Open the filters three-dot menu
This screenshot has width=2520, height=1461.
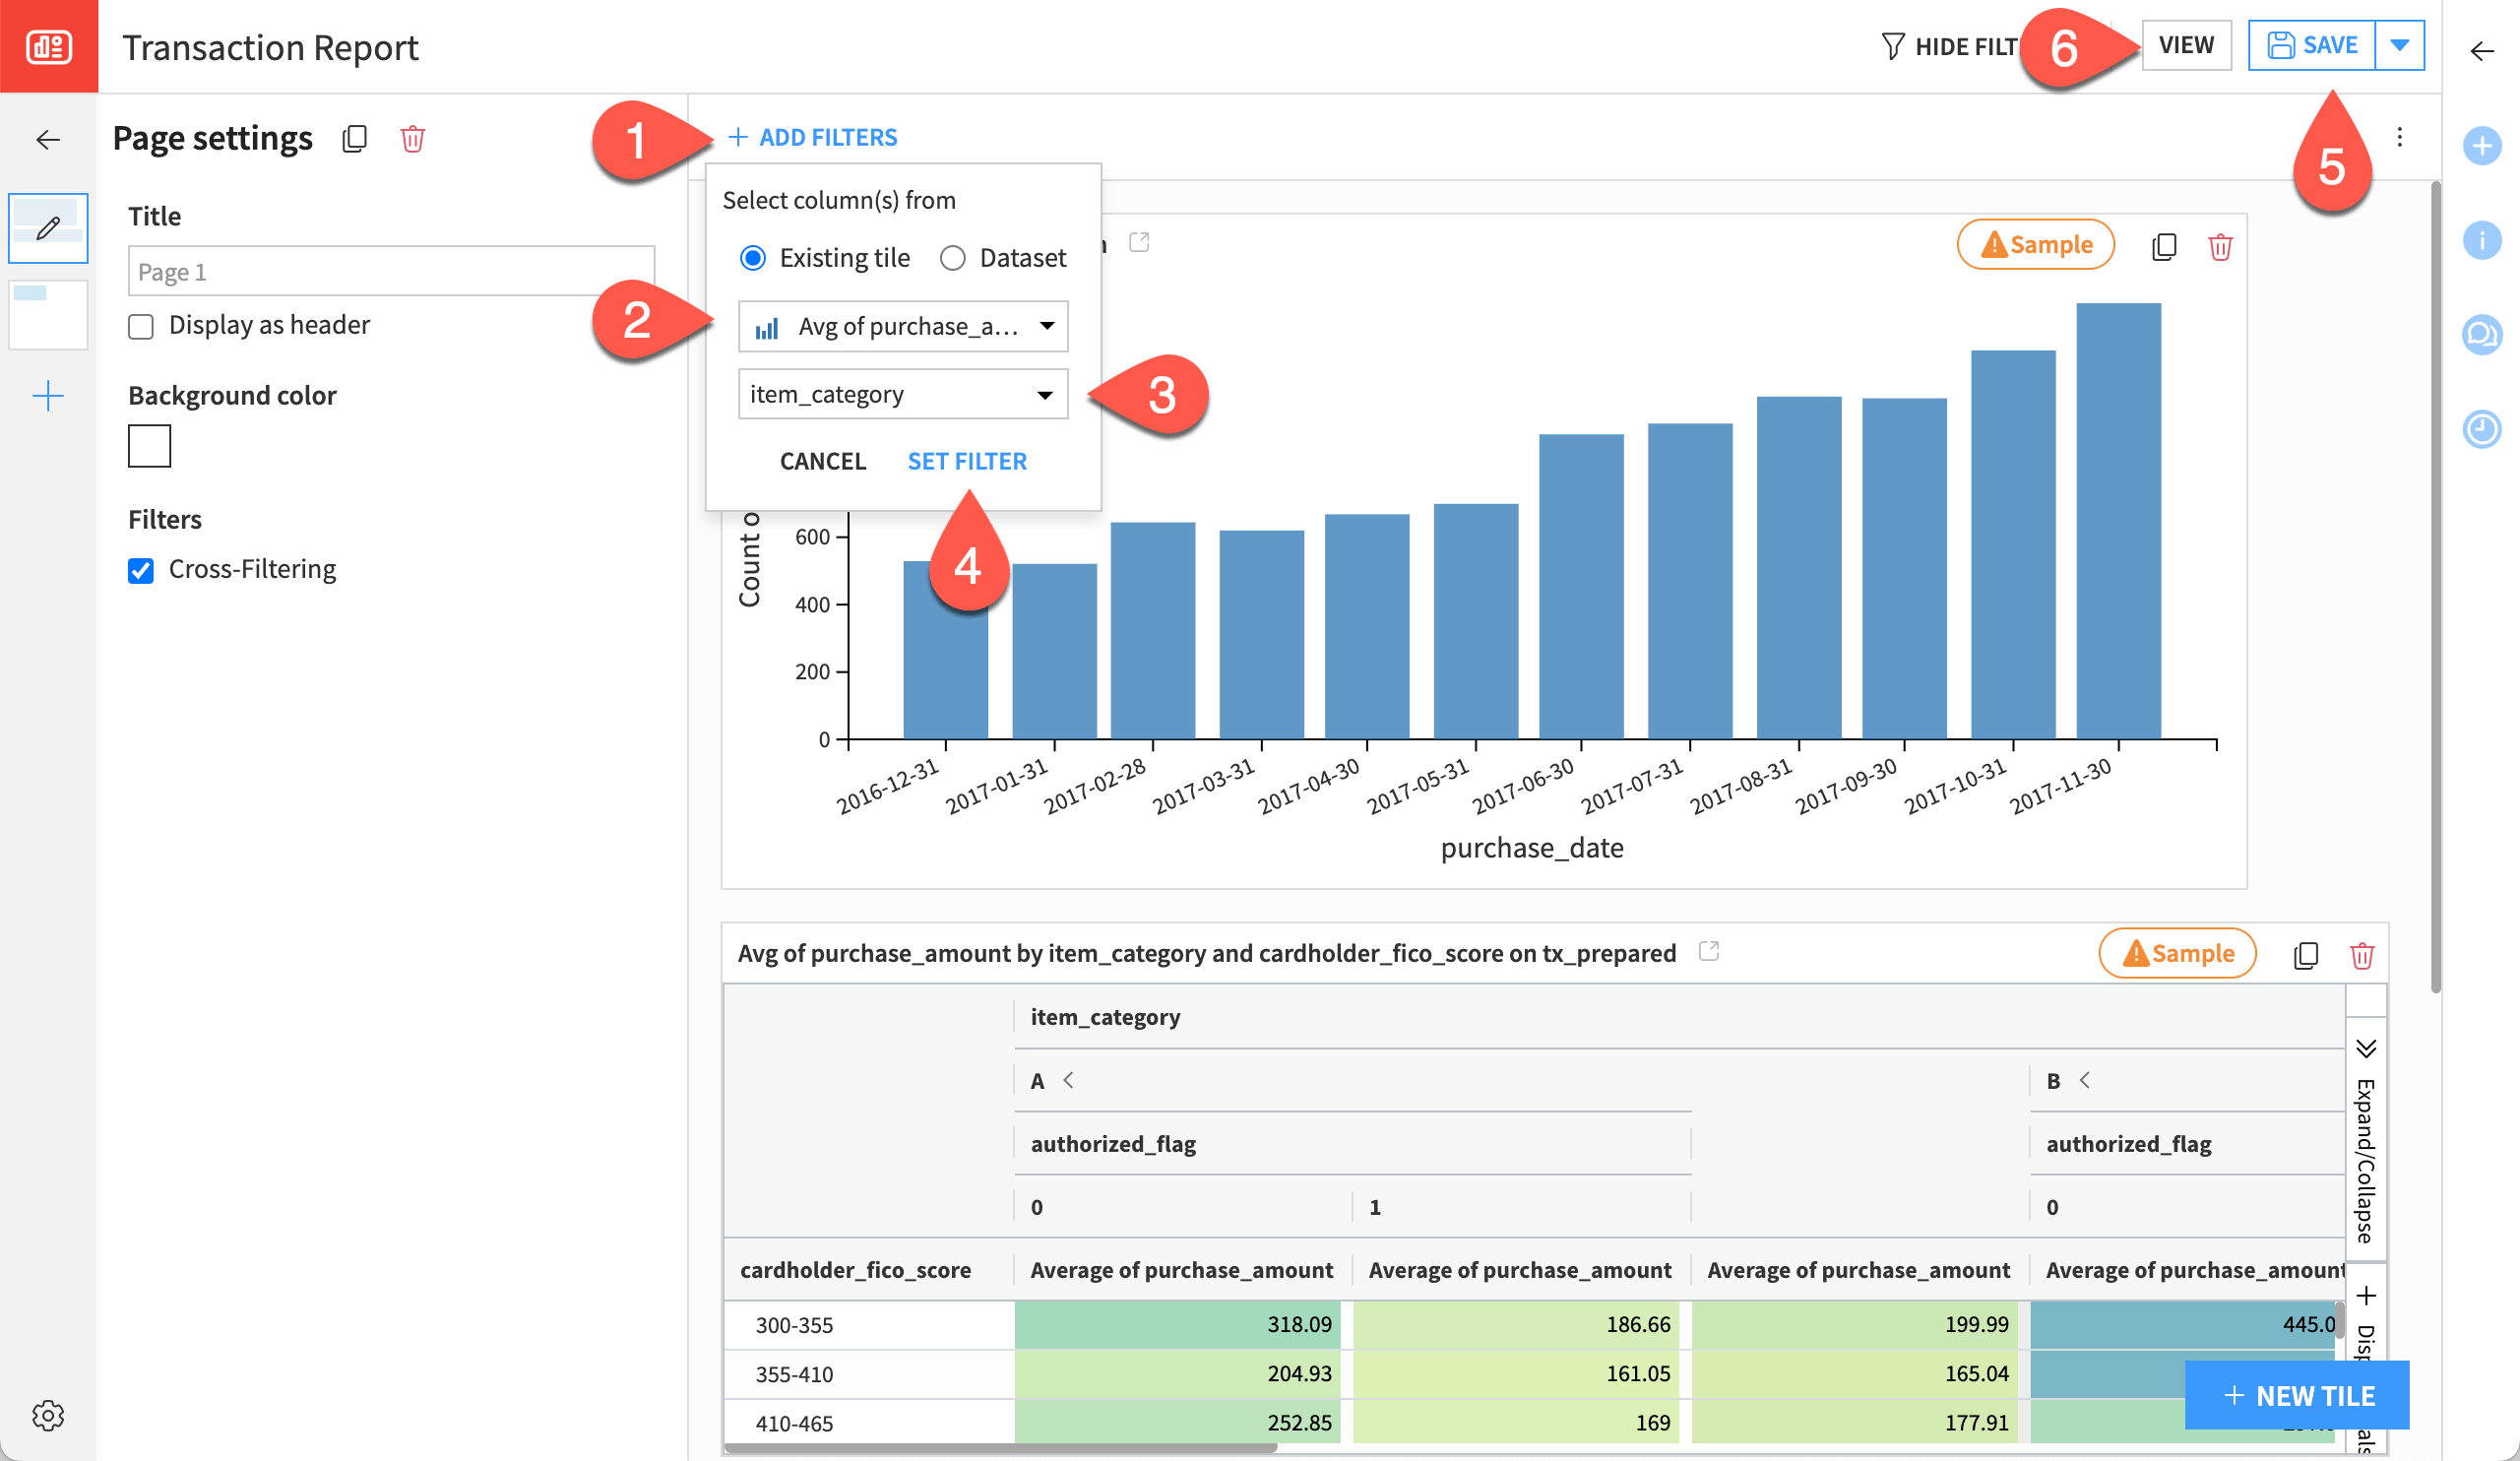(2399, 137)
